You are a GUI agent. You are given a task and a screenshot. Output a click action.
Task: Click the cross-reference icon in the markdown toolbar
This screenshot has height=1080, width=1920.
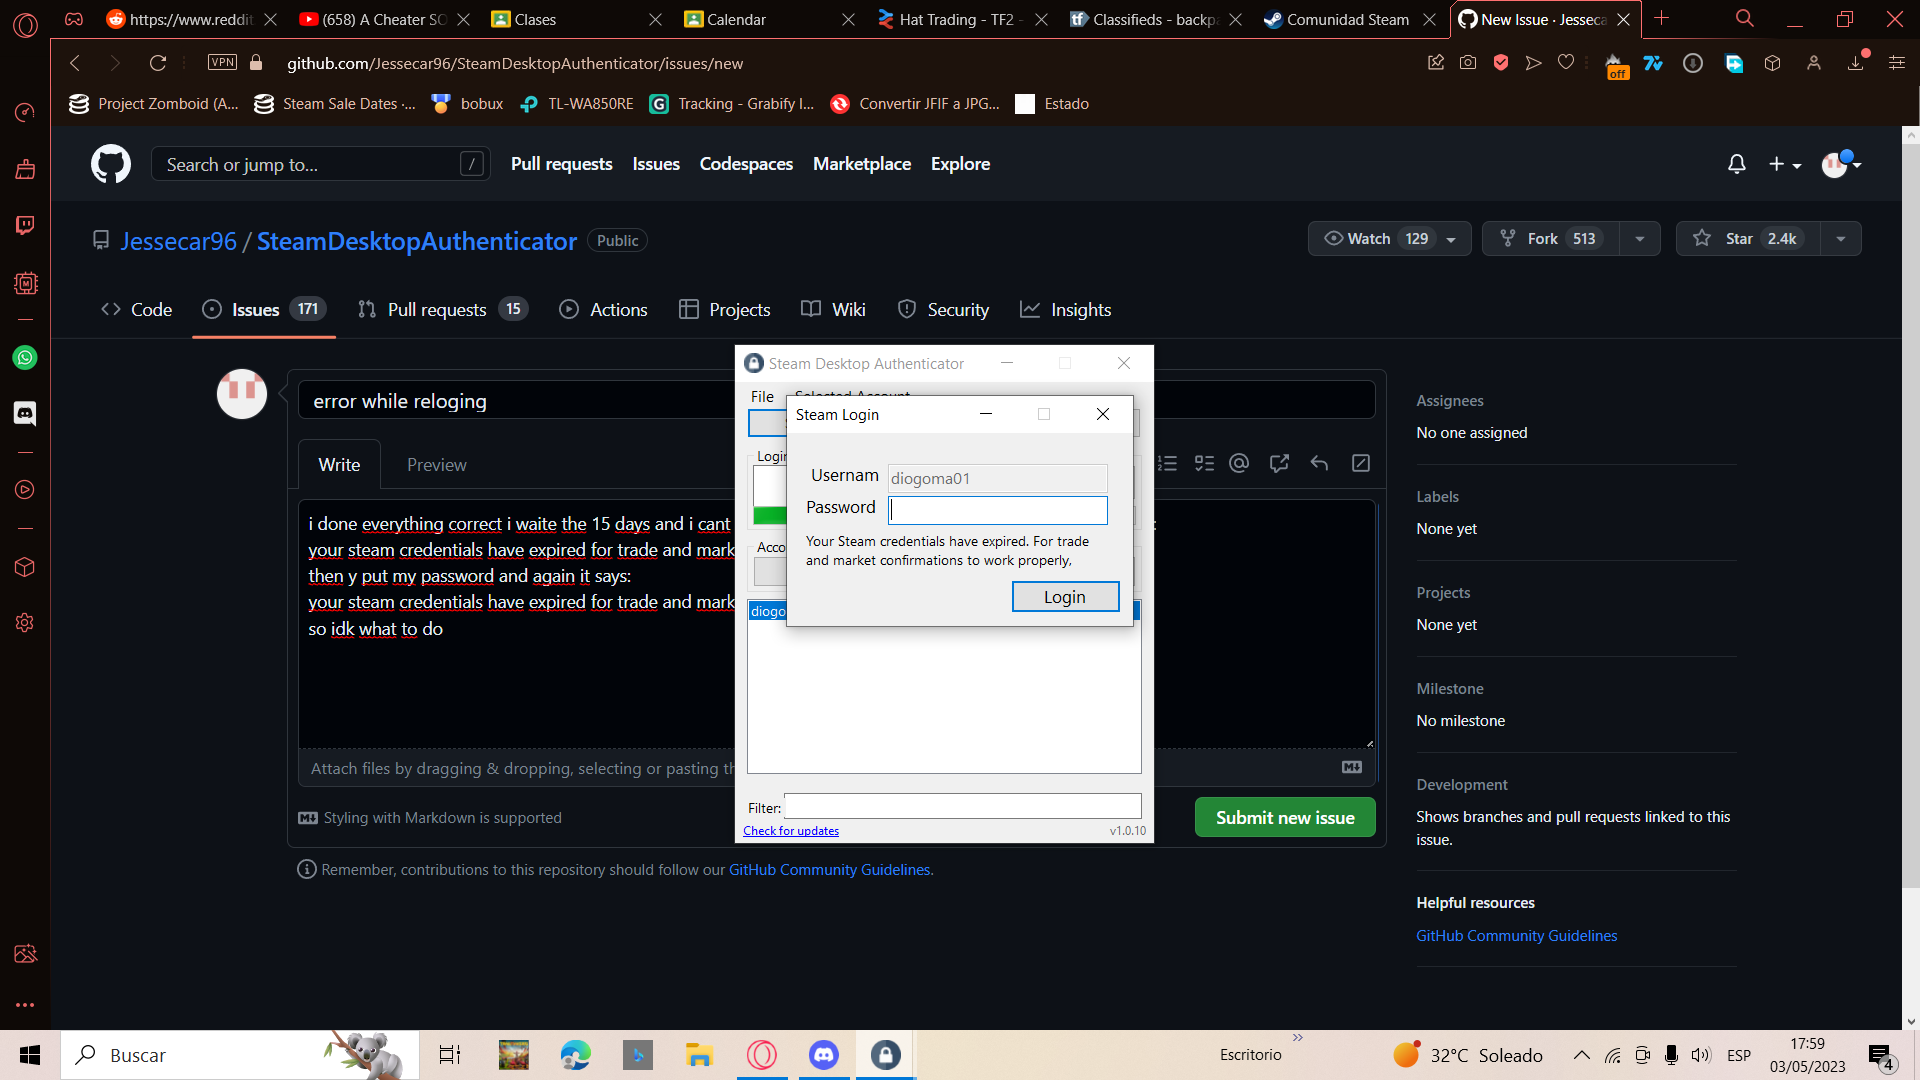pyautogui.click(x=1279, y=463)
